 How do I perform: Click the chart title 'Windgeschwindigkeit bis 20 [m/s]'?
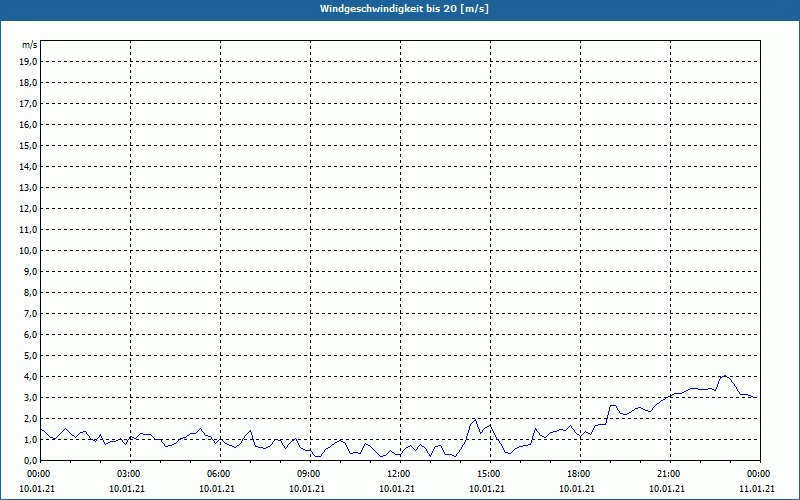404,9
